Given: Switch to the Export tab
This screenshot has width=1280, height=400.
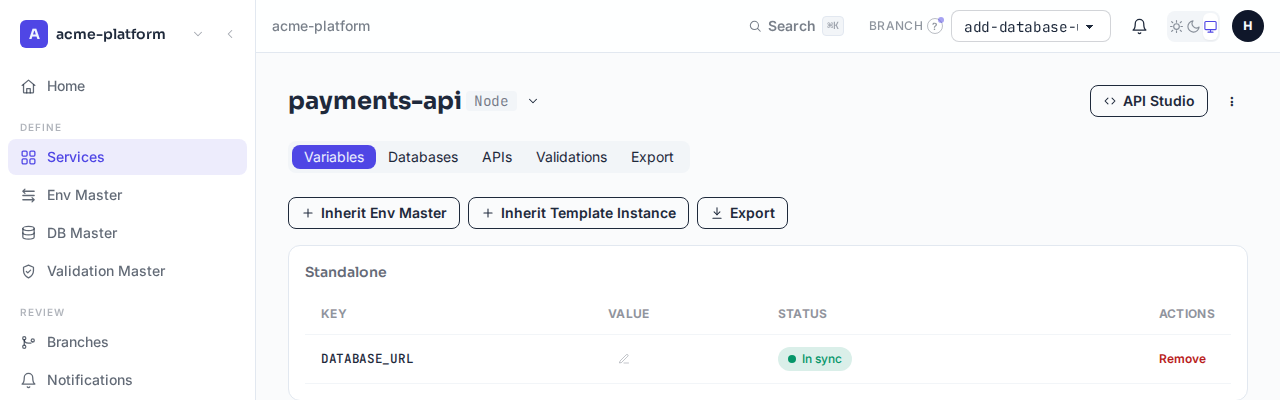Looking at the screenshot, I should 652,157.
